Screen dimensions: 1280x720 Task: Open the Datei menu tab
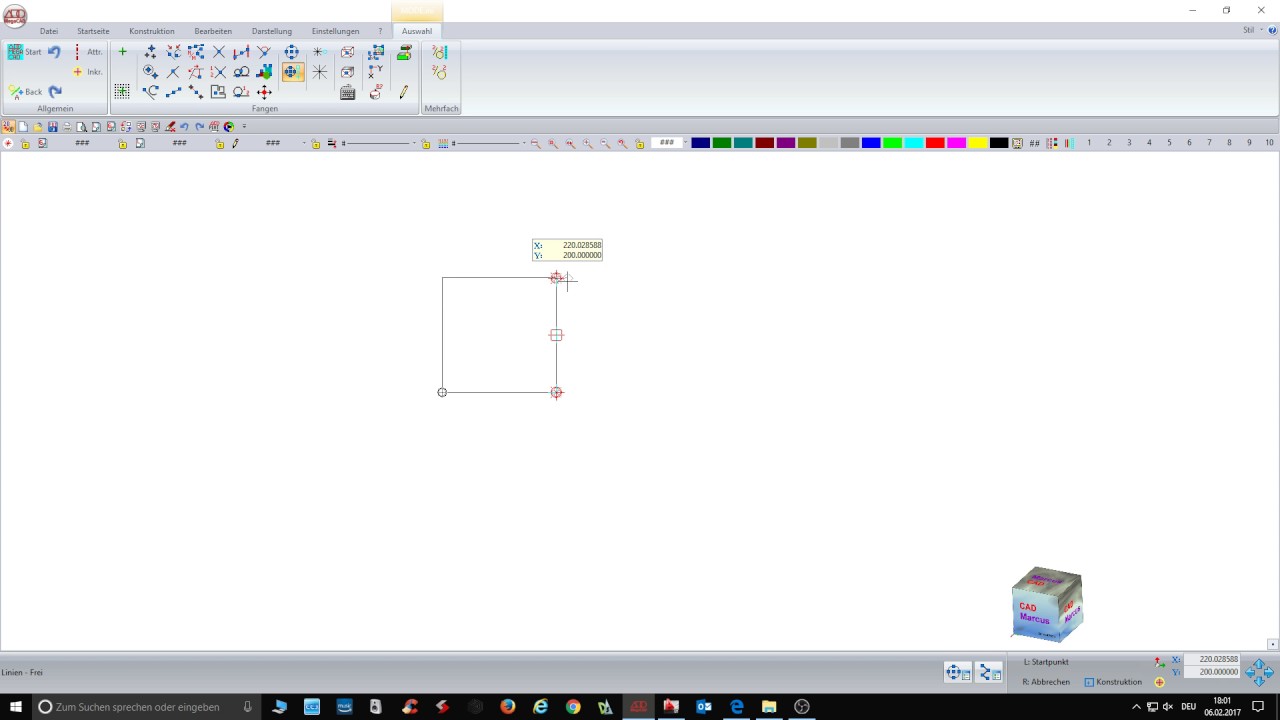[x=48, y=31]
